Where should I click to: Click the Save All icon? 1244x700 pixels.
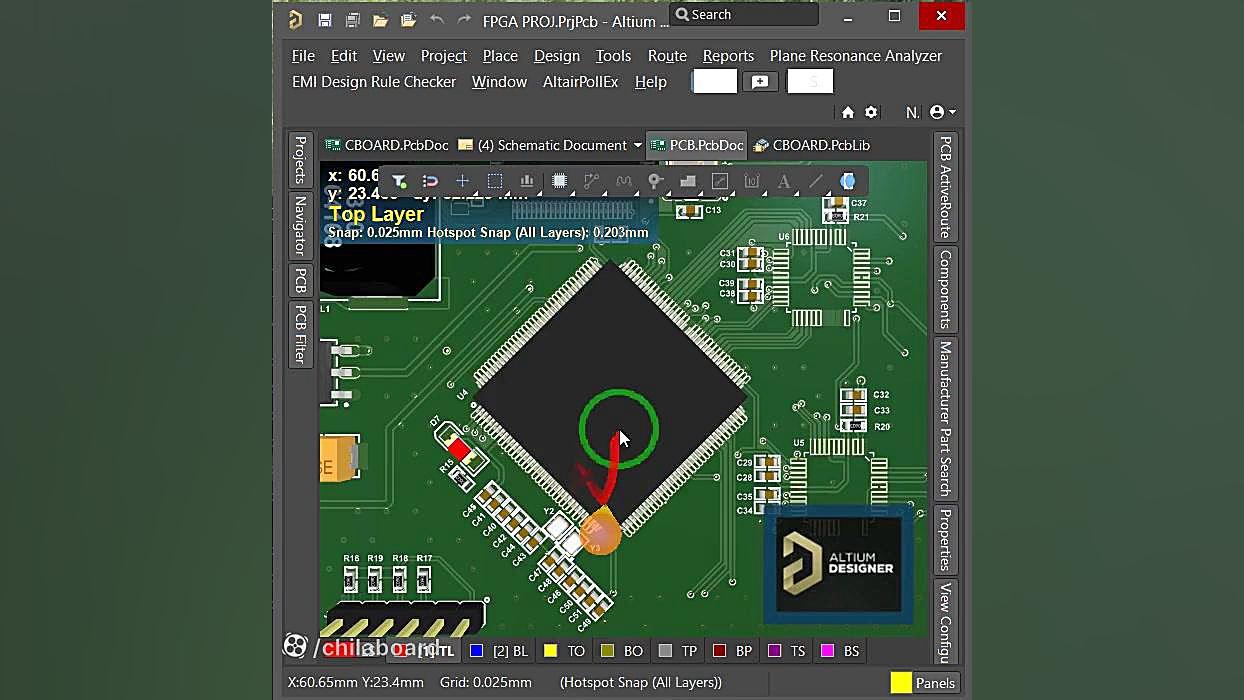pos(352,20)
